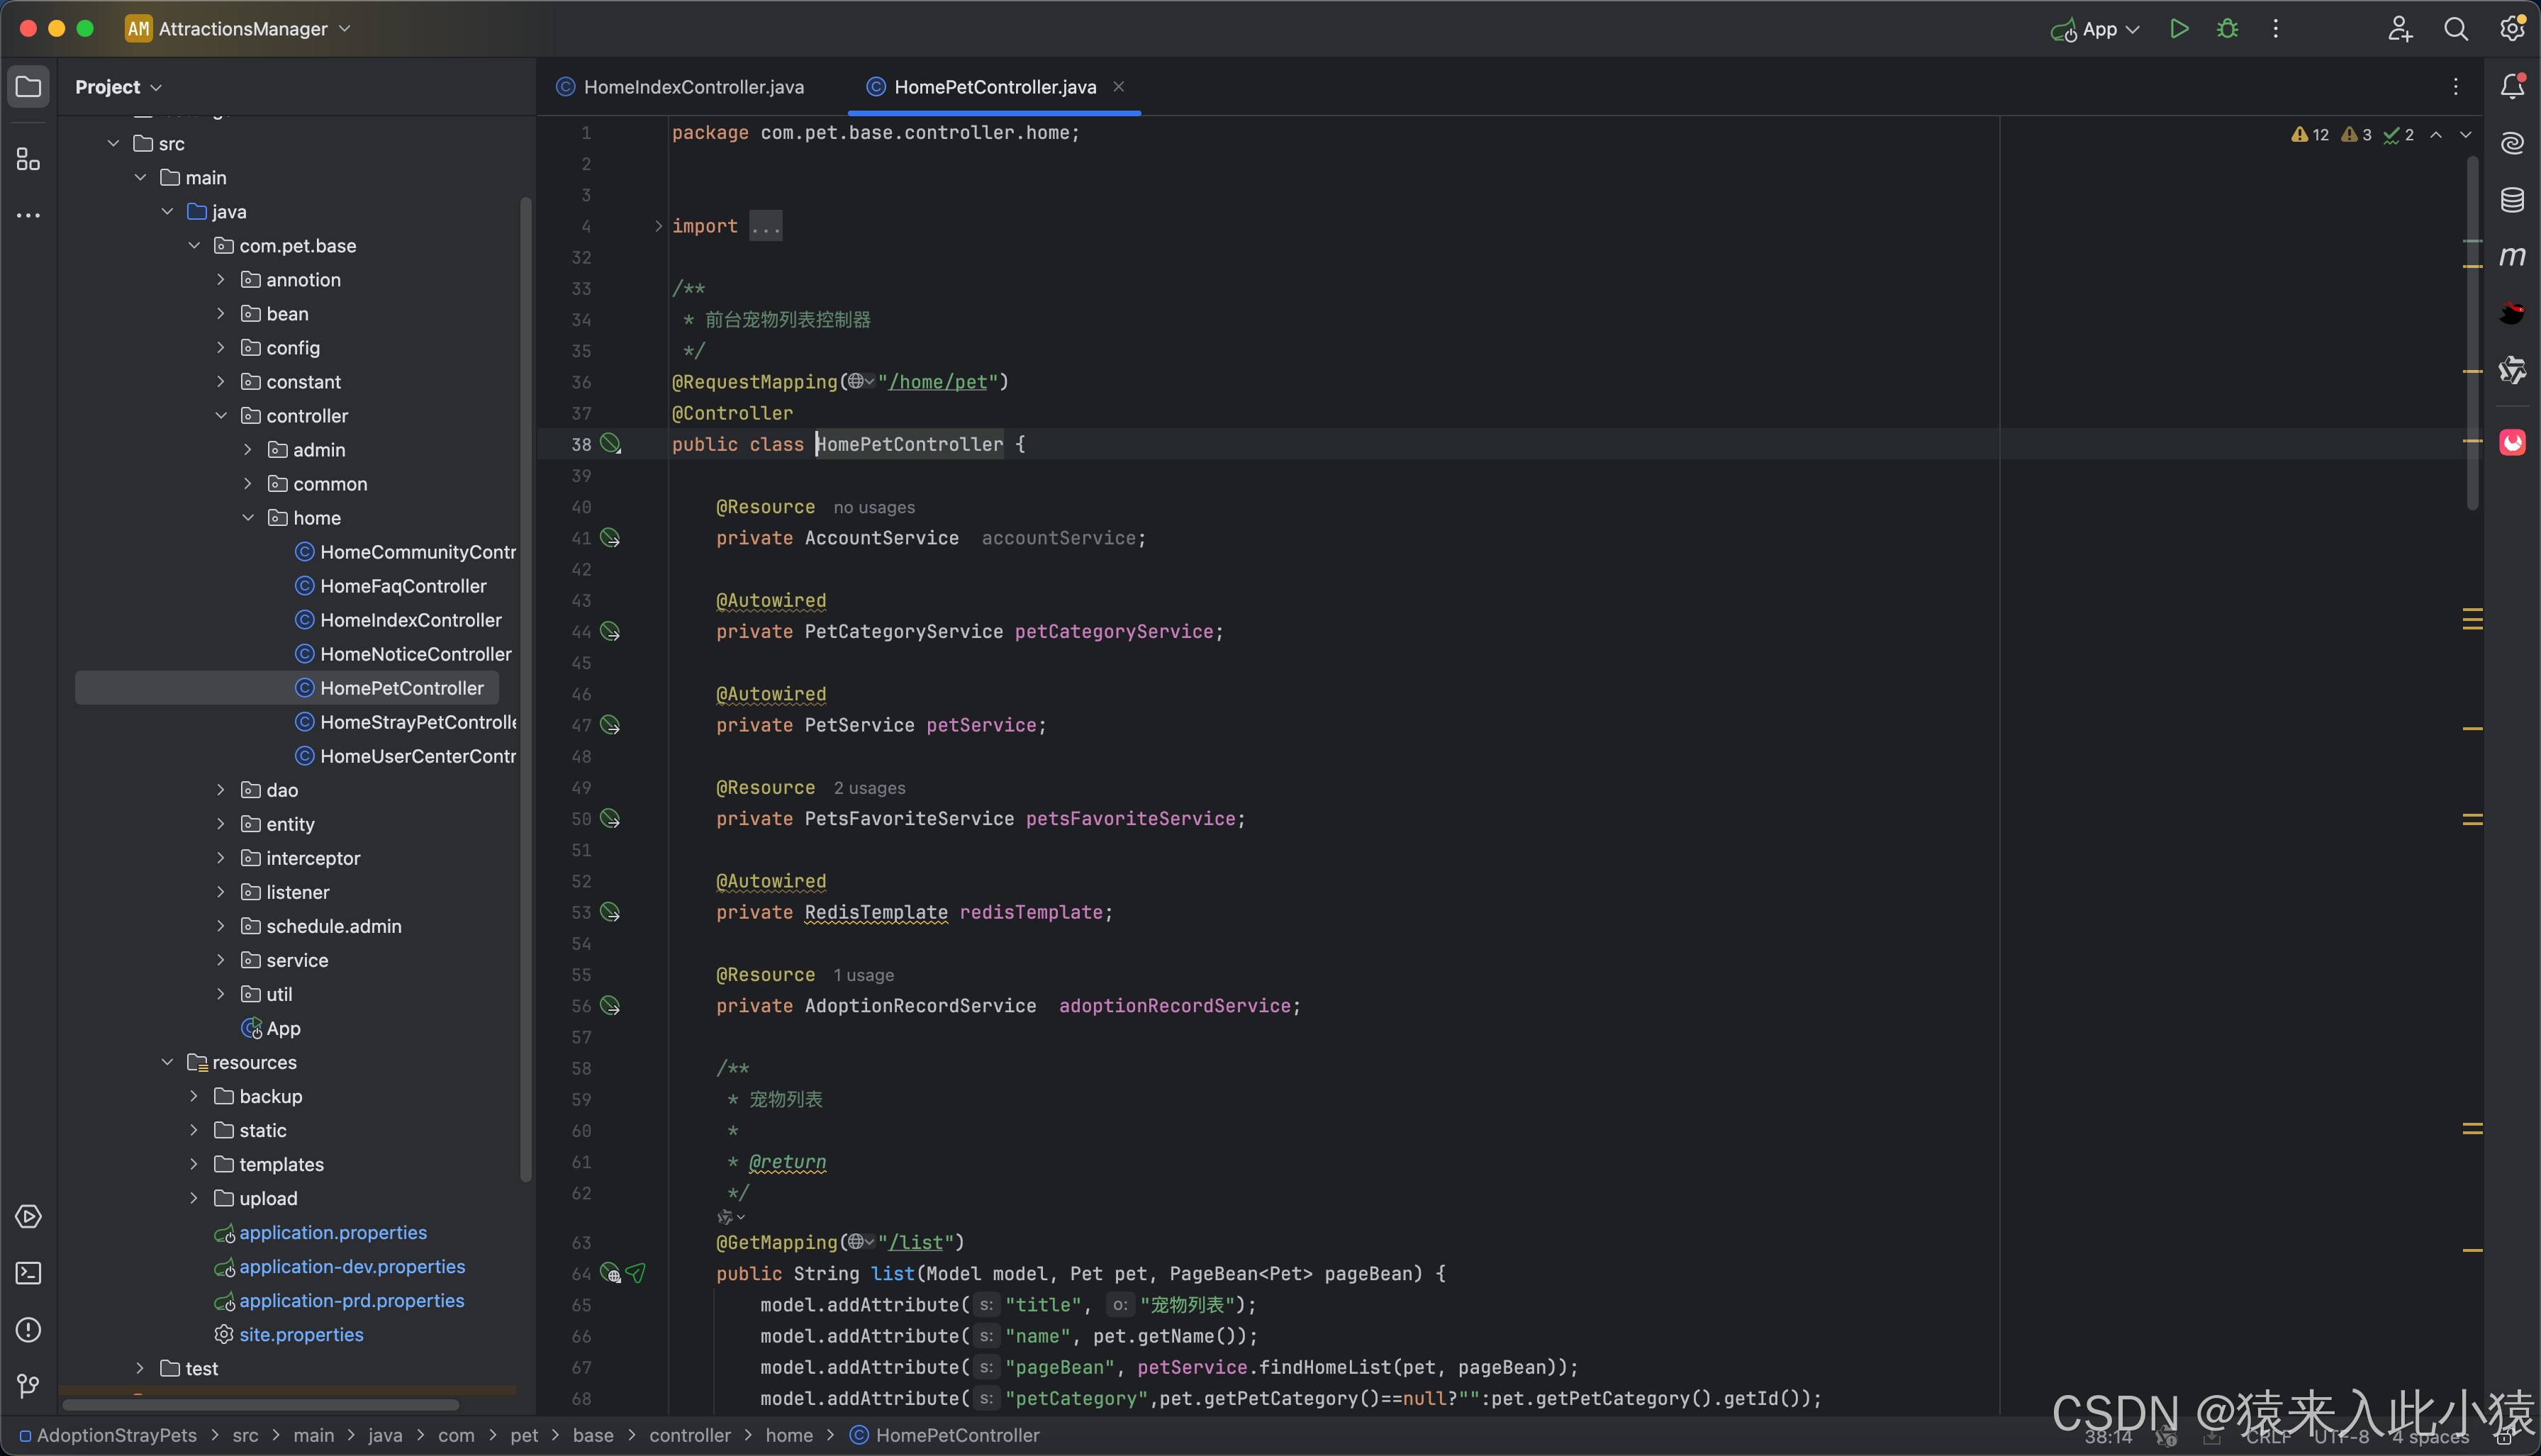The image size is (2541, 1456).
Task: Click the project tree horizontal scrollbar
Action: tap(260, 1405)
